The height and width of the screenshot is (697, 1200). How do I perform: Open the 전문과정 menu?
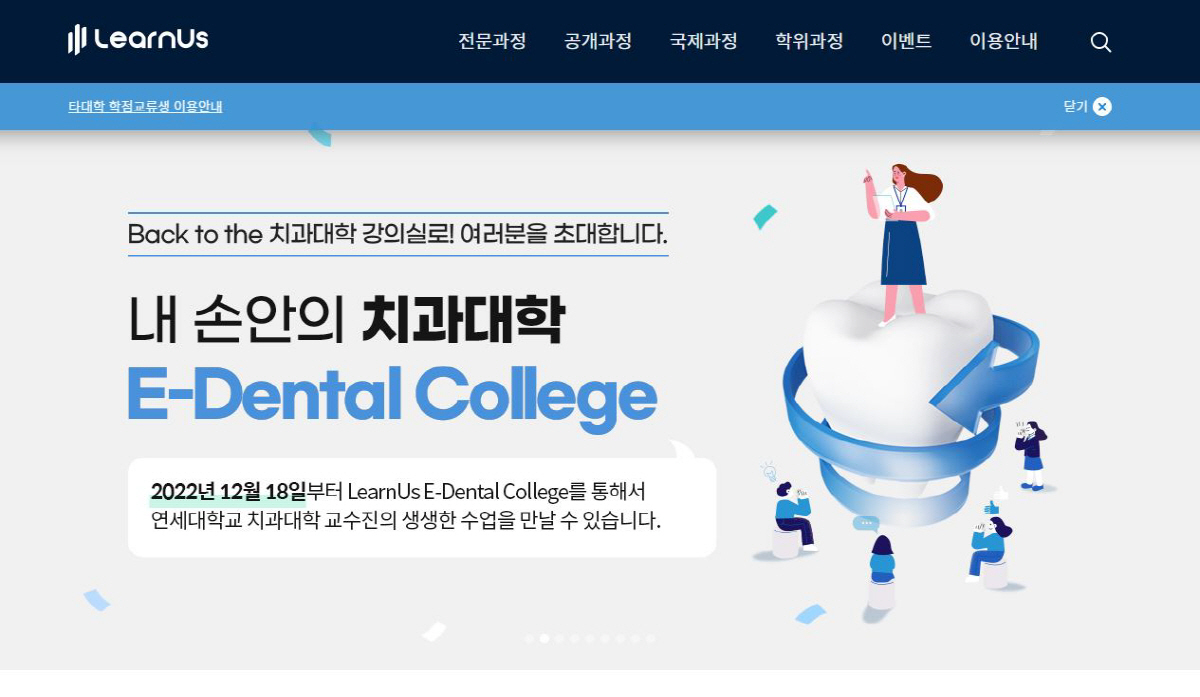point(492,41)
